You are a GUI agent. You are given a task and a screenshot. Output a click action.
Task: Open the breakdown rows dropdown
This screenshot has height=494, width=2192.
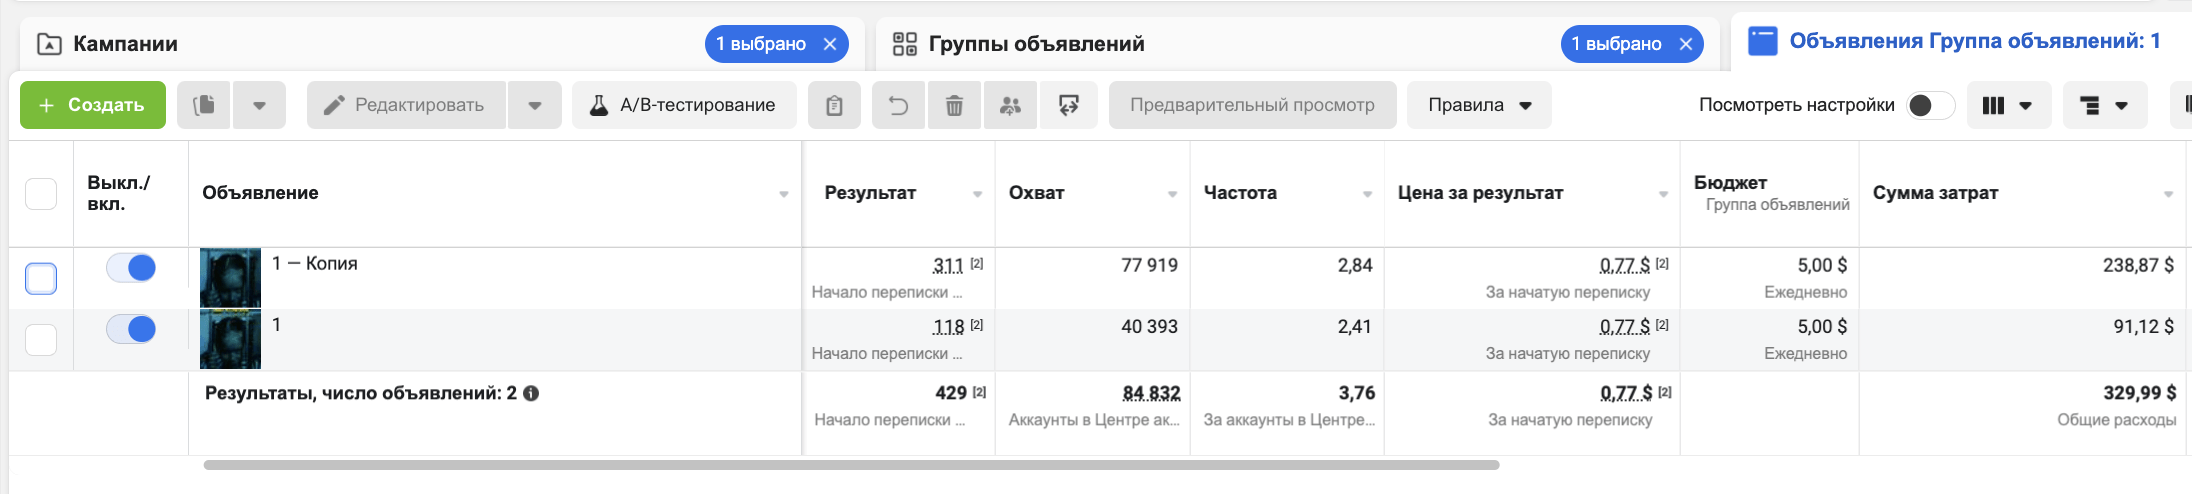point(2105,105)
